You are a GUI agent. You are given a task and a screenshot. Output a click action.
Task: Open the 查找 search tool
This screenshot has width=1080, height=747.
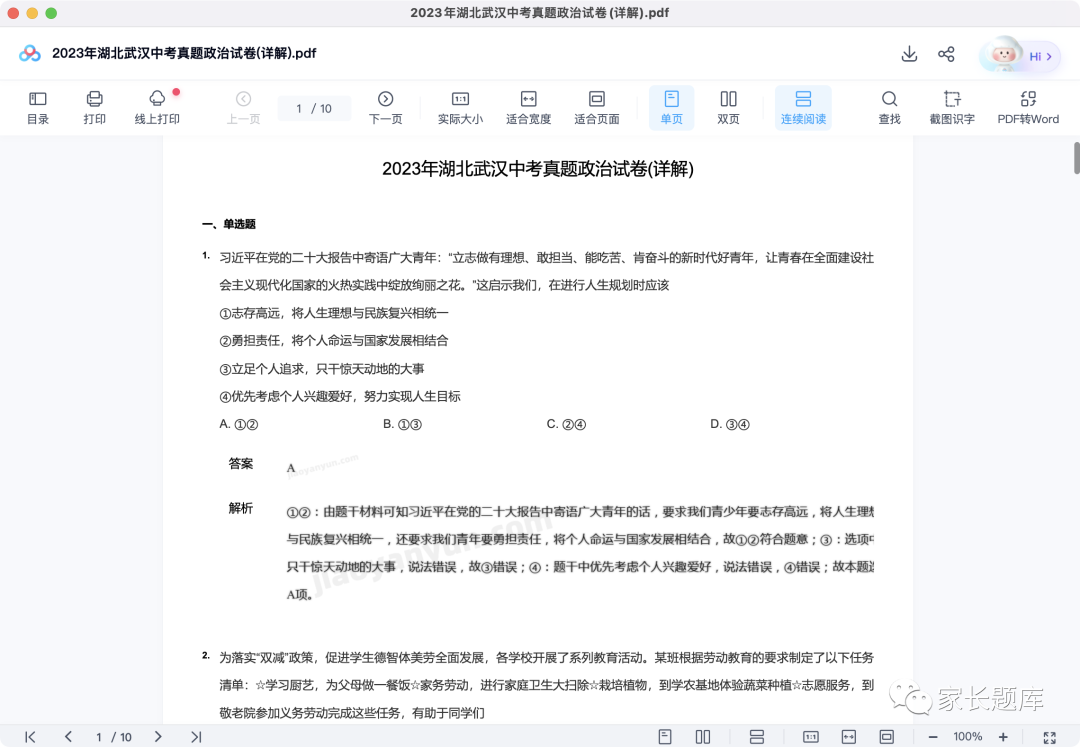click(x=889, y=108)
